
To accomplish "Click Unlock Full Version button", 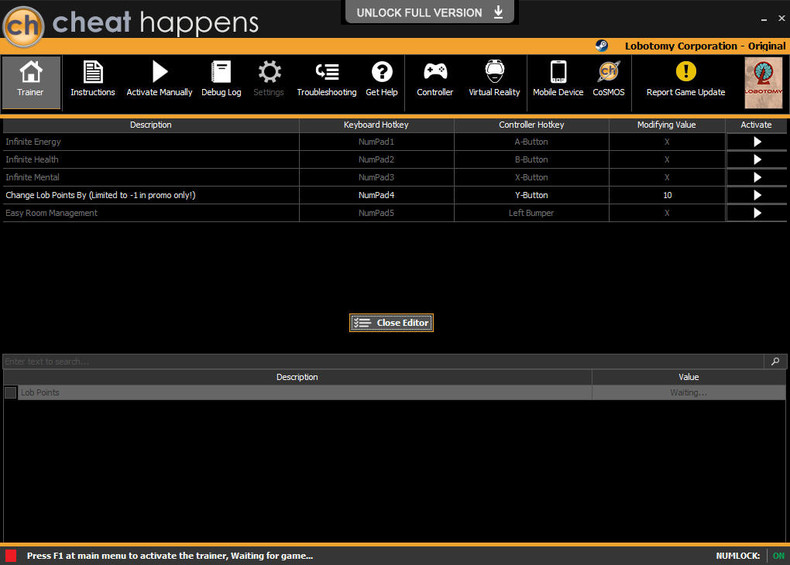I will [x=429, y=12].
